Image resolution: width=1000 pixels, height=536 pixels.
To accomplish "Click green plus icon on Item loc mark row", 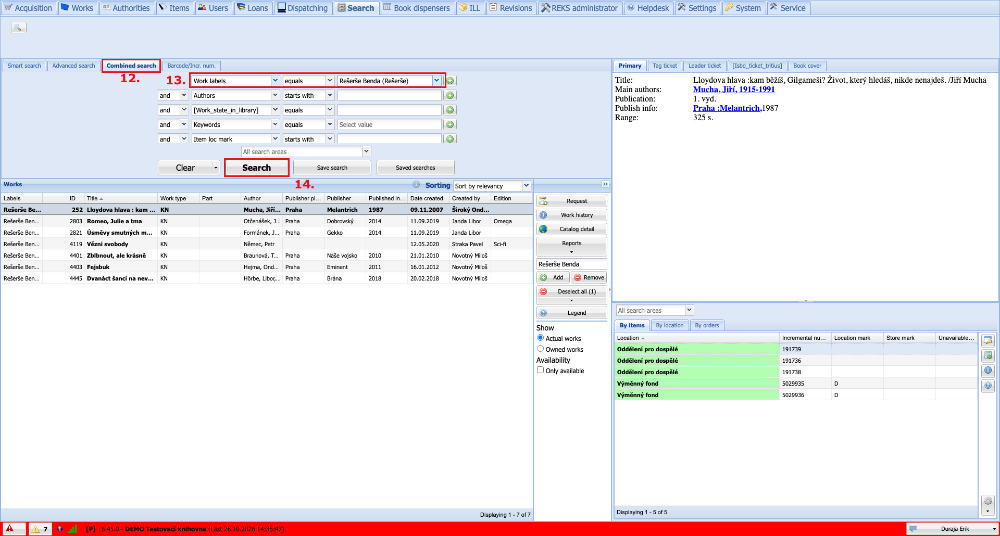I will (x=450, y=139).
